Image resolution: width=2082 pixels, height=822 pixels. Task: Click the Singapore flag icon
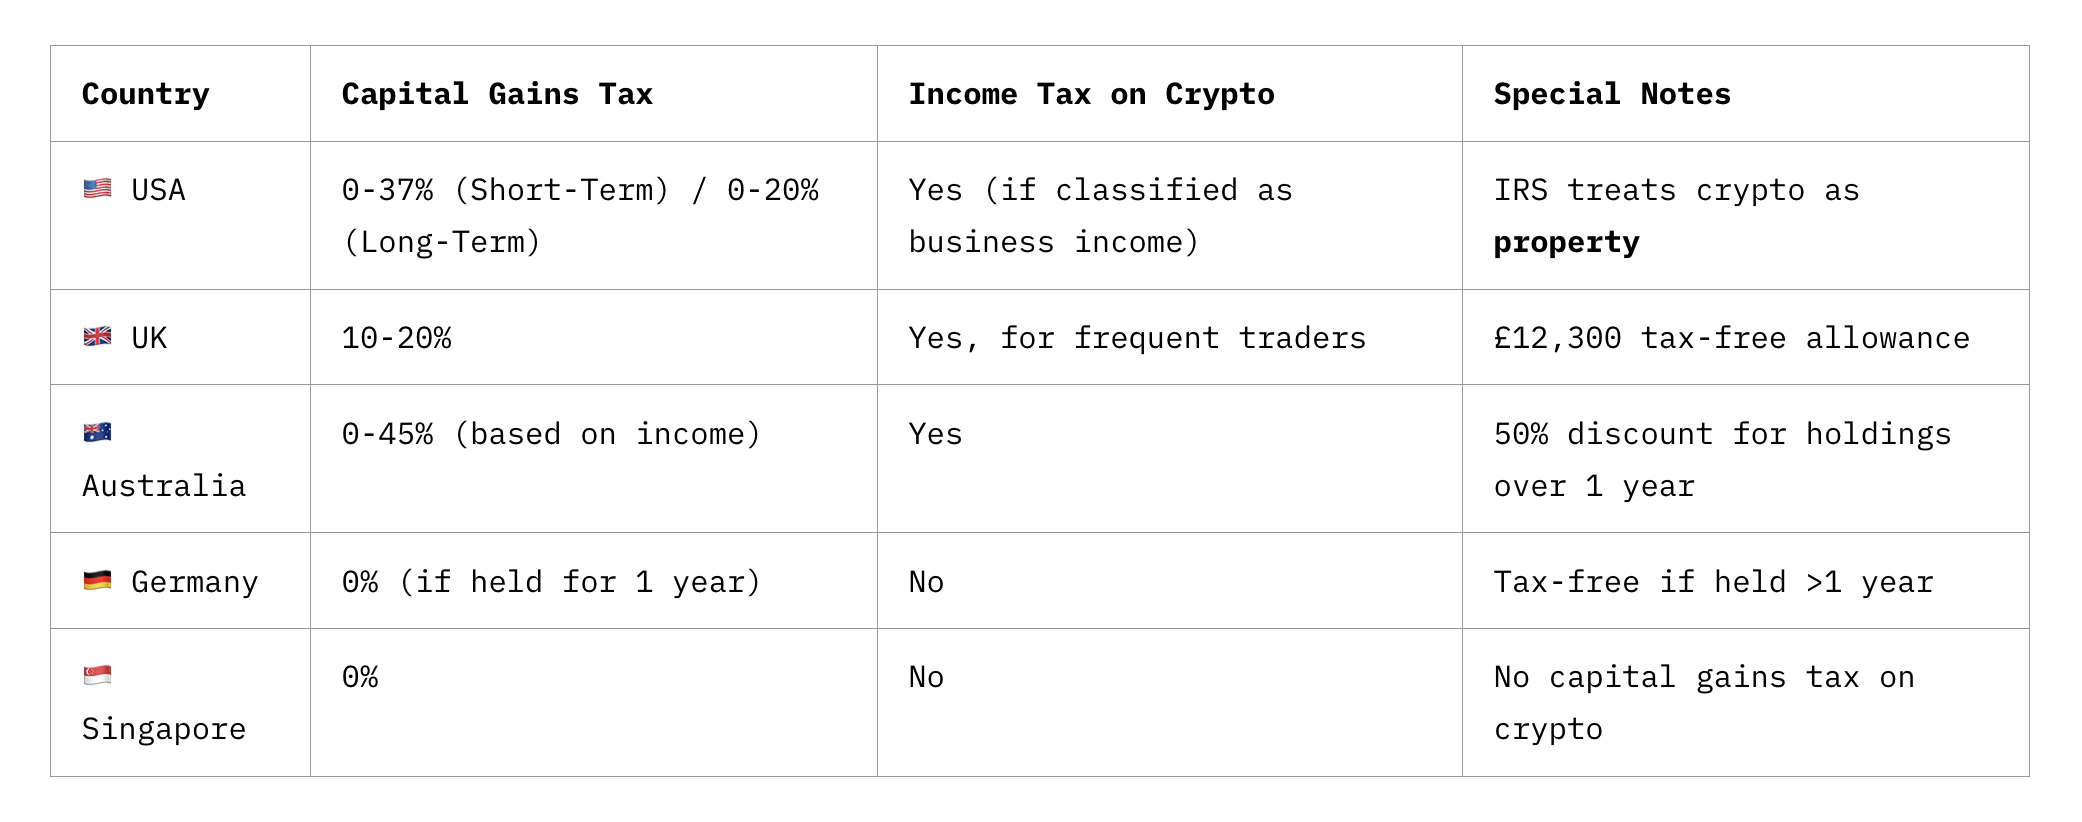click(x=97, y=676)
